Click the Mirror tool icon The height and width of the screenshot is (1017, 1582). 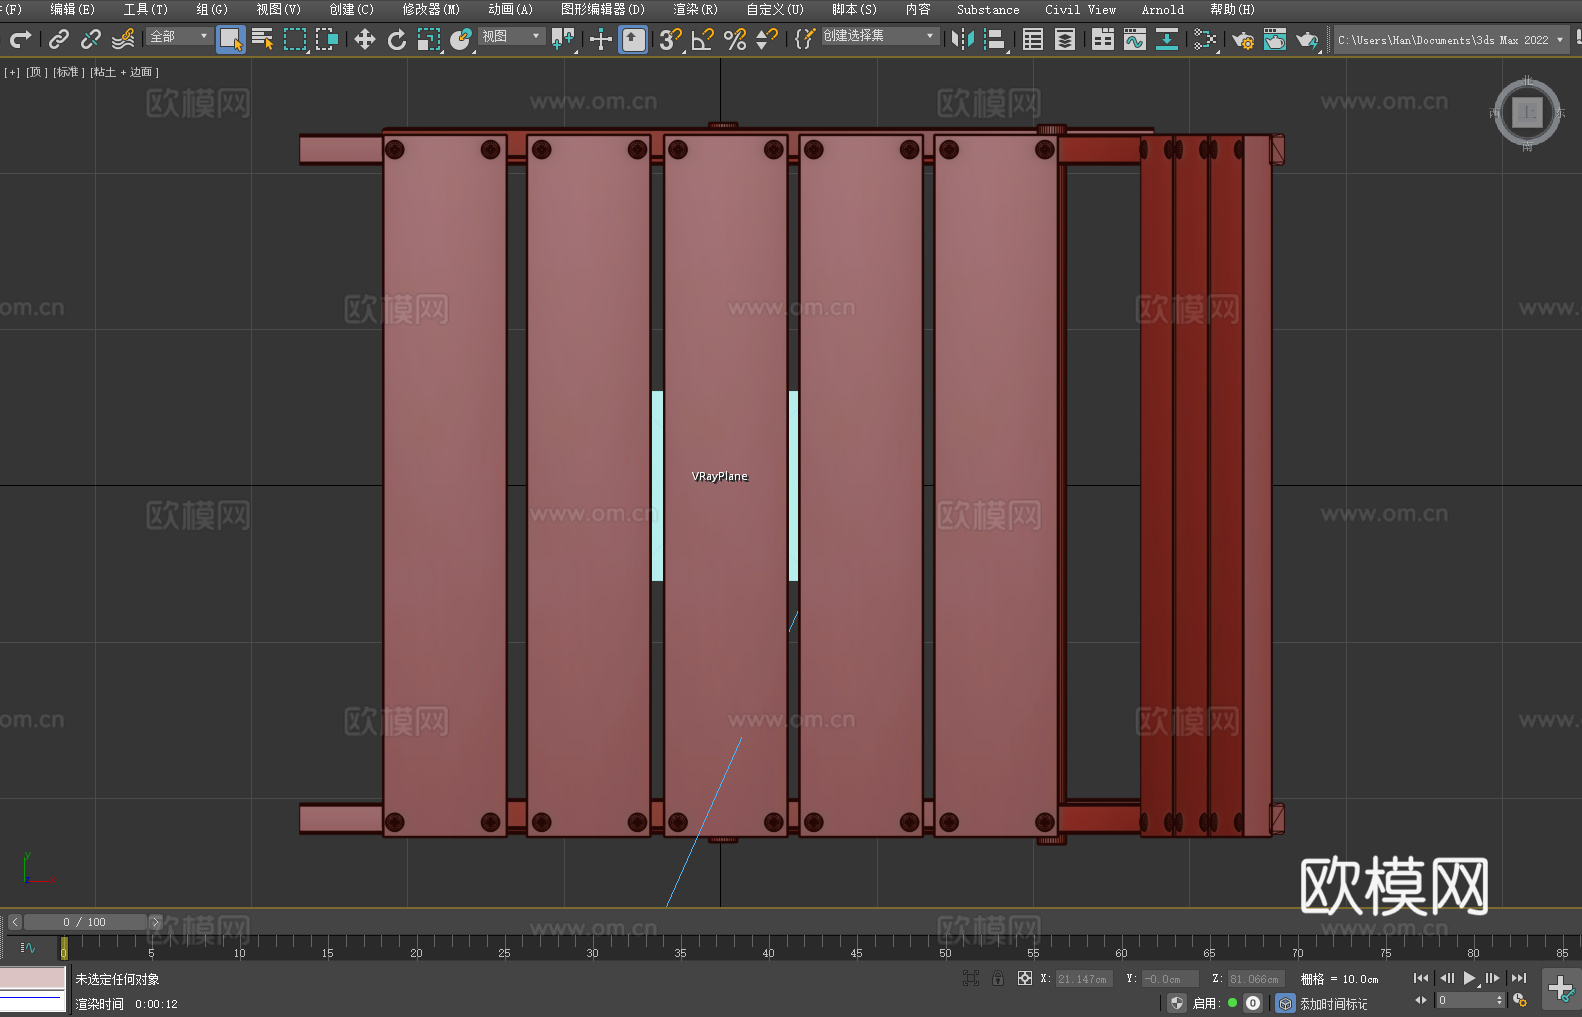(x=963, y=39)
